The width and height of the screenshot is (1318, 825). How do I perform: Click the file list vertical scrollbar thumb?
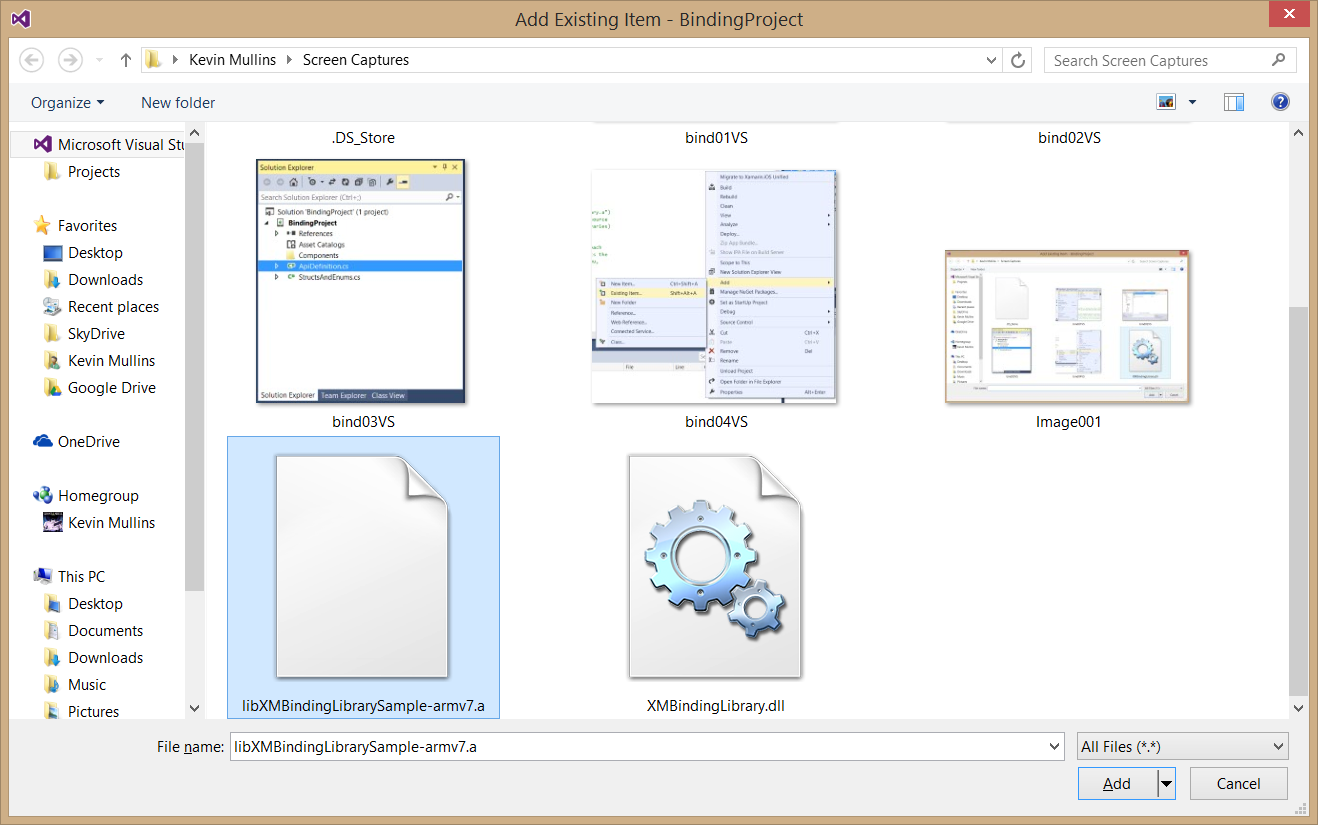click(1298, 501)
